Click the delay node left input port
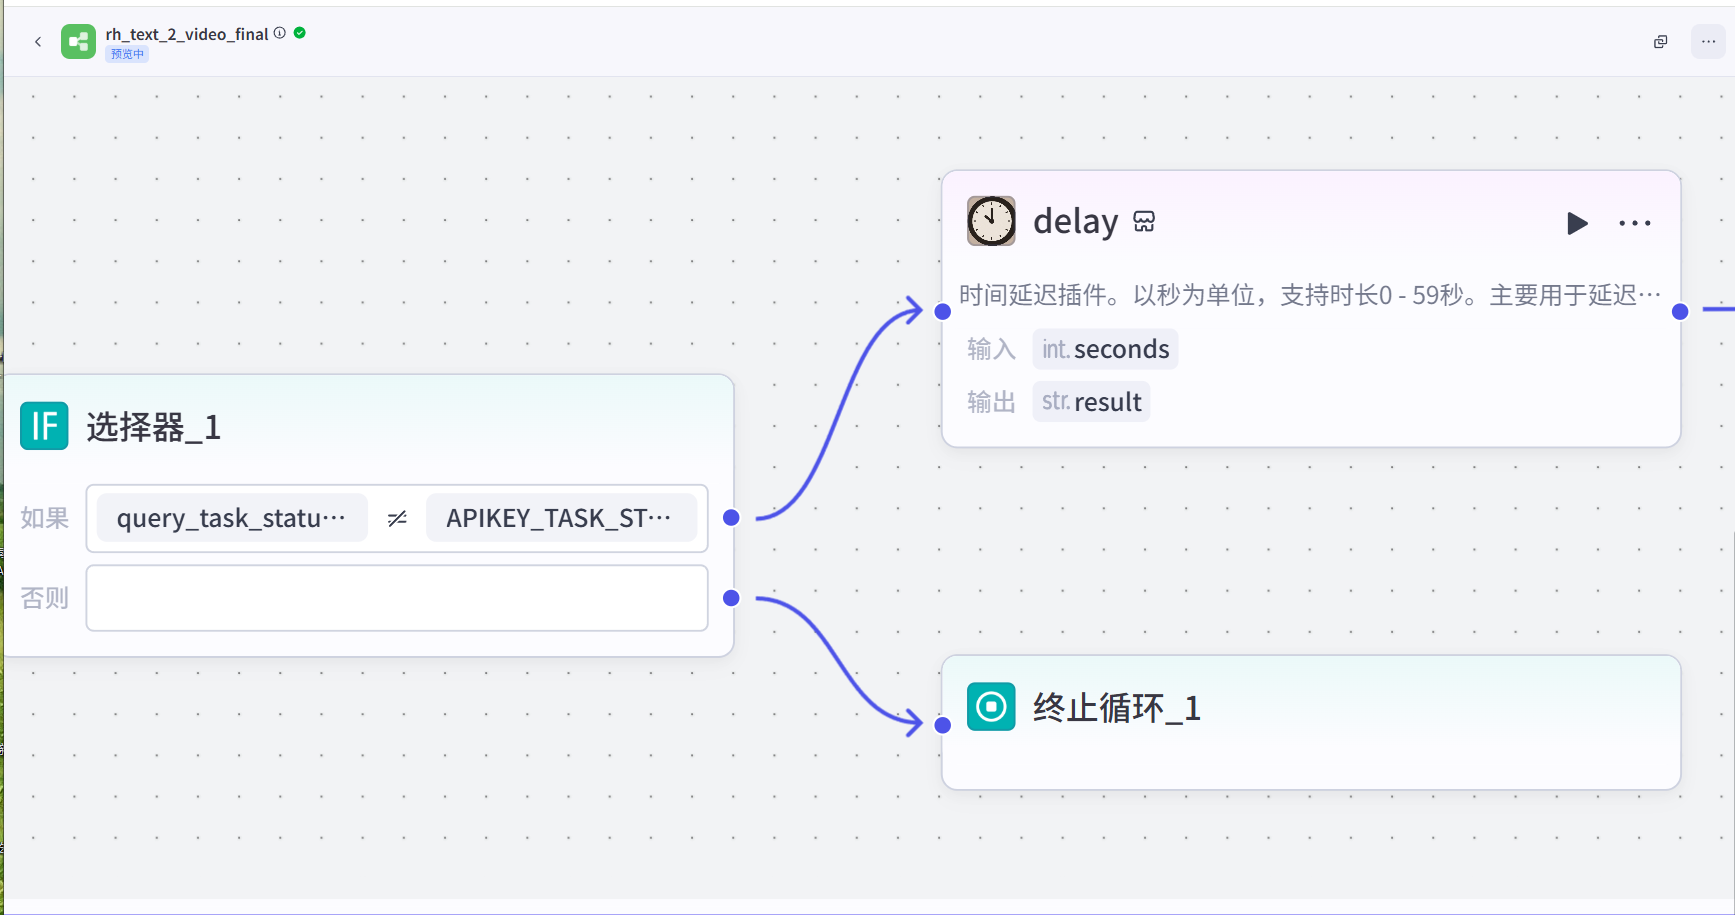This screenshot has height=915, width=1735. 942,311
